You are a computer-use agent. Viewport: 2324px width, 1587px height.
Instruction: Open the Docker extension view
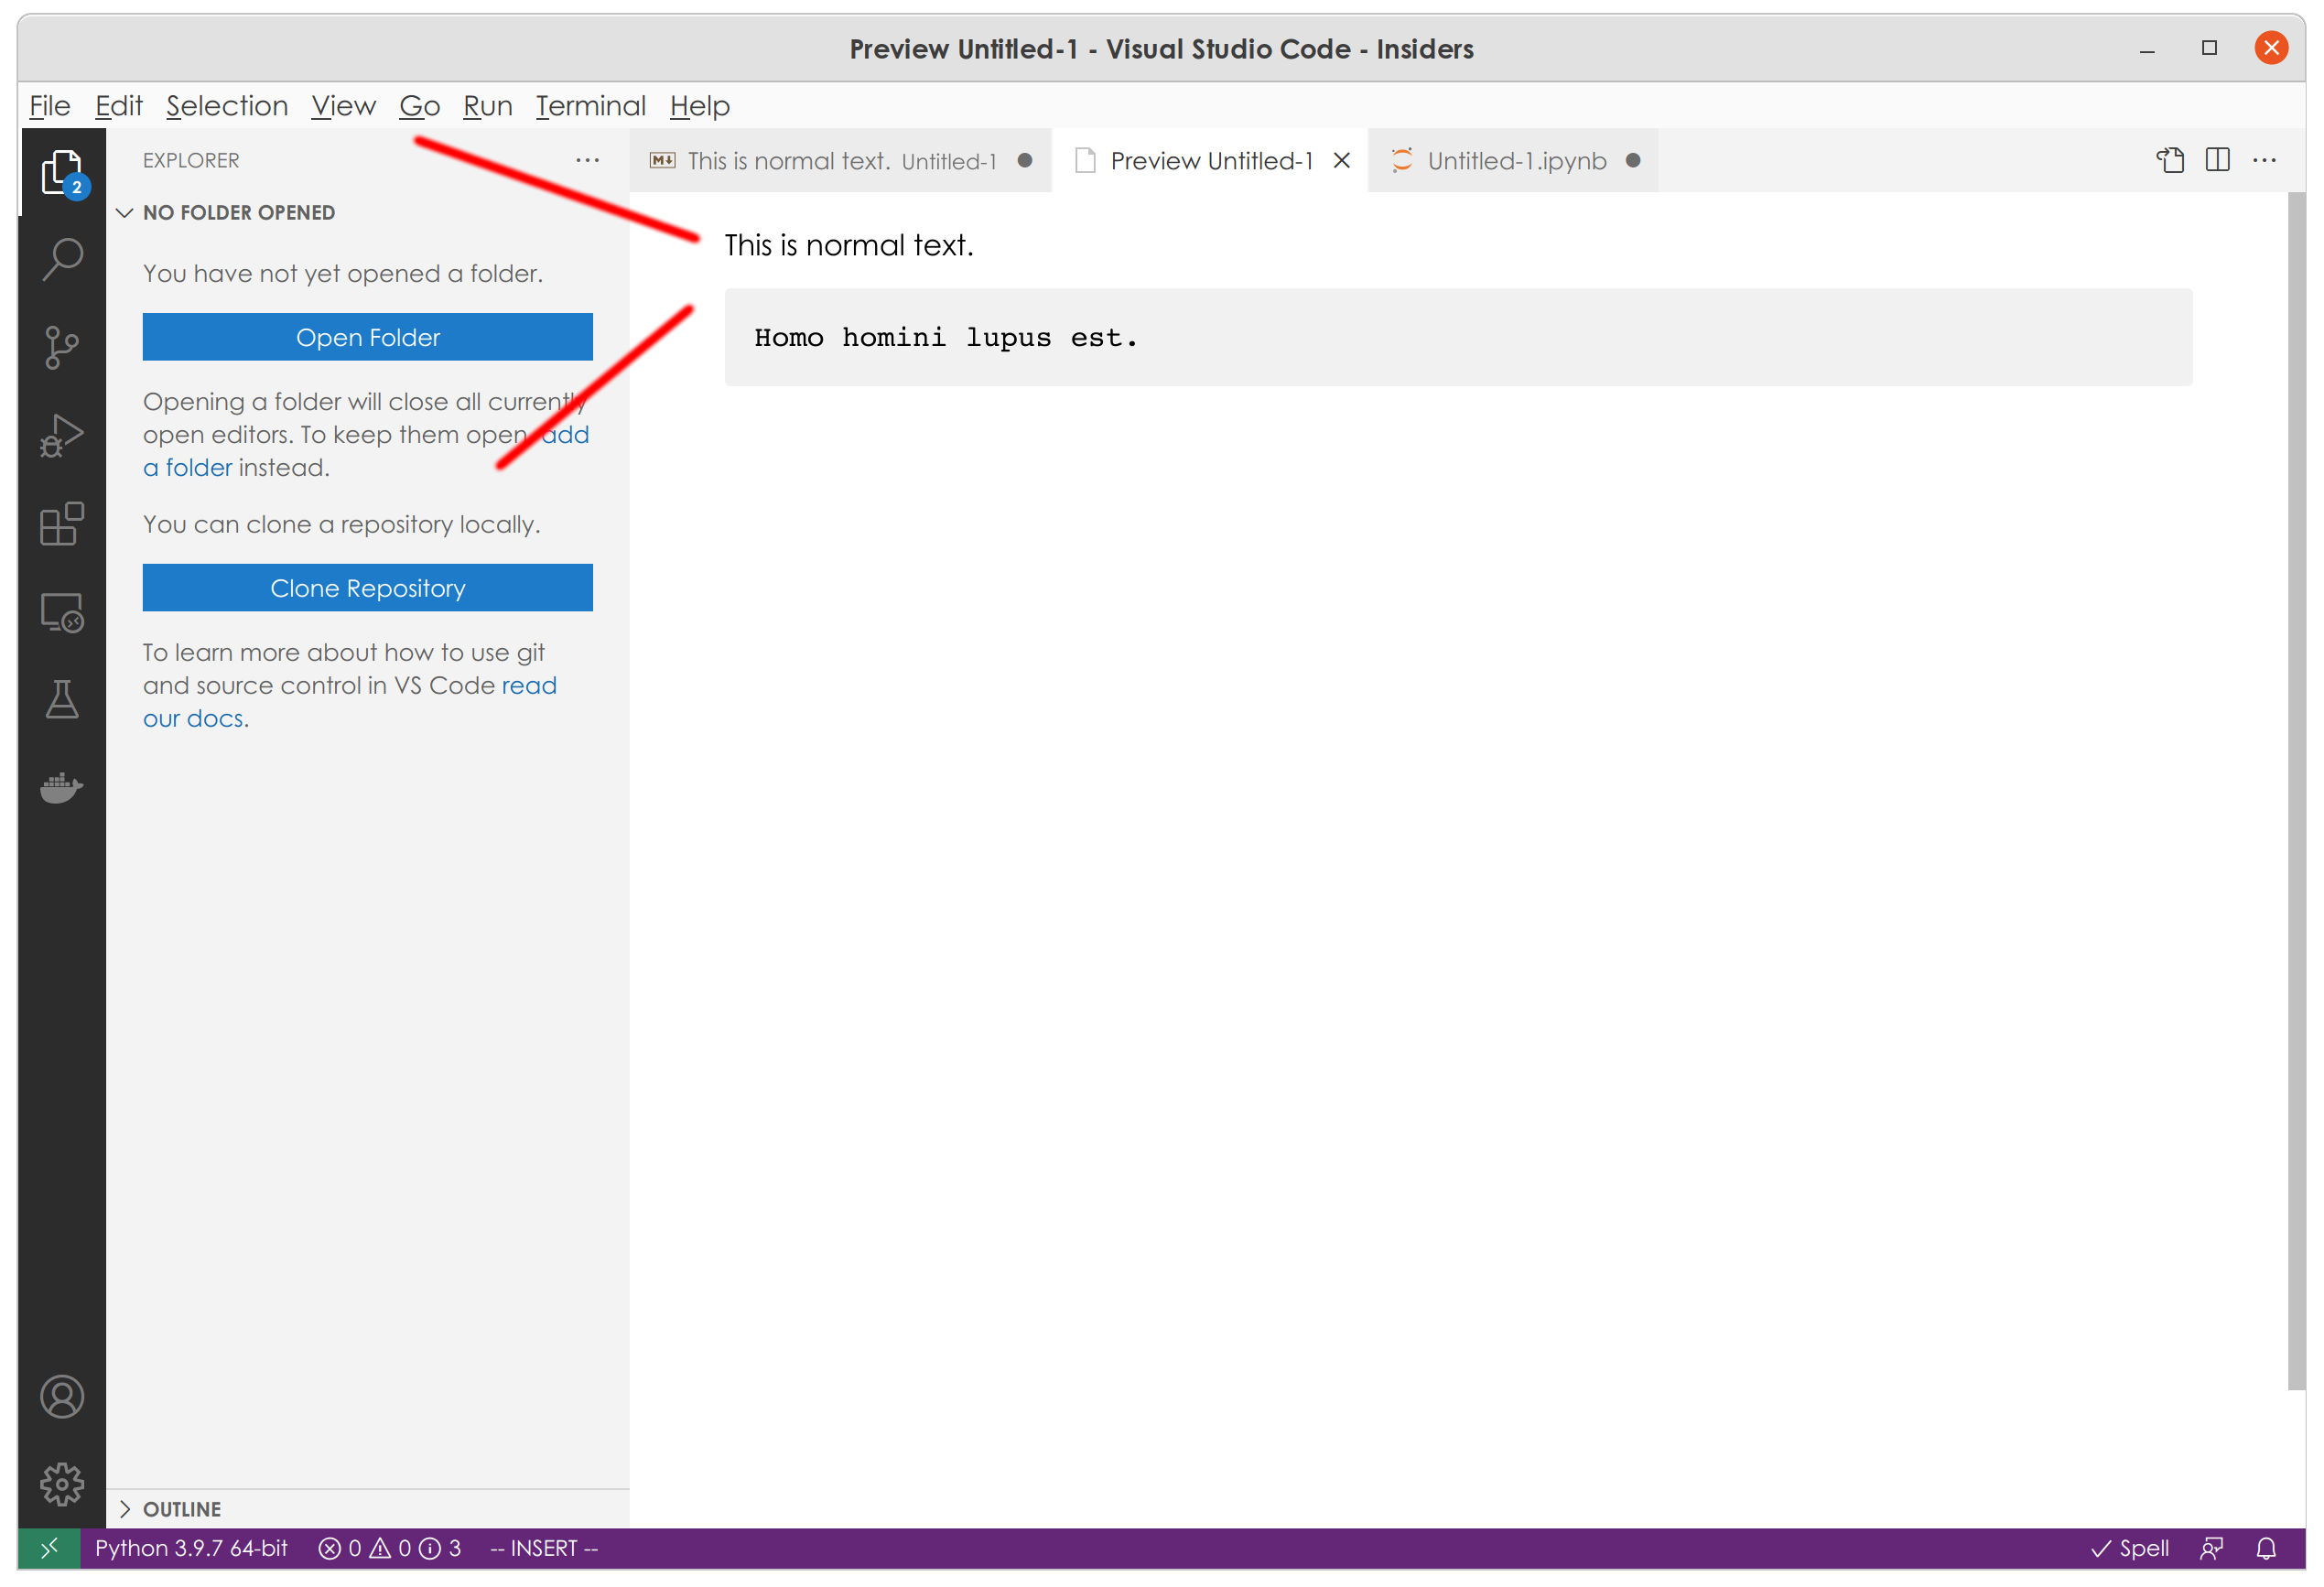coord(61,788)
